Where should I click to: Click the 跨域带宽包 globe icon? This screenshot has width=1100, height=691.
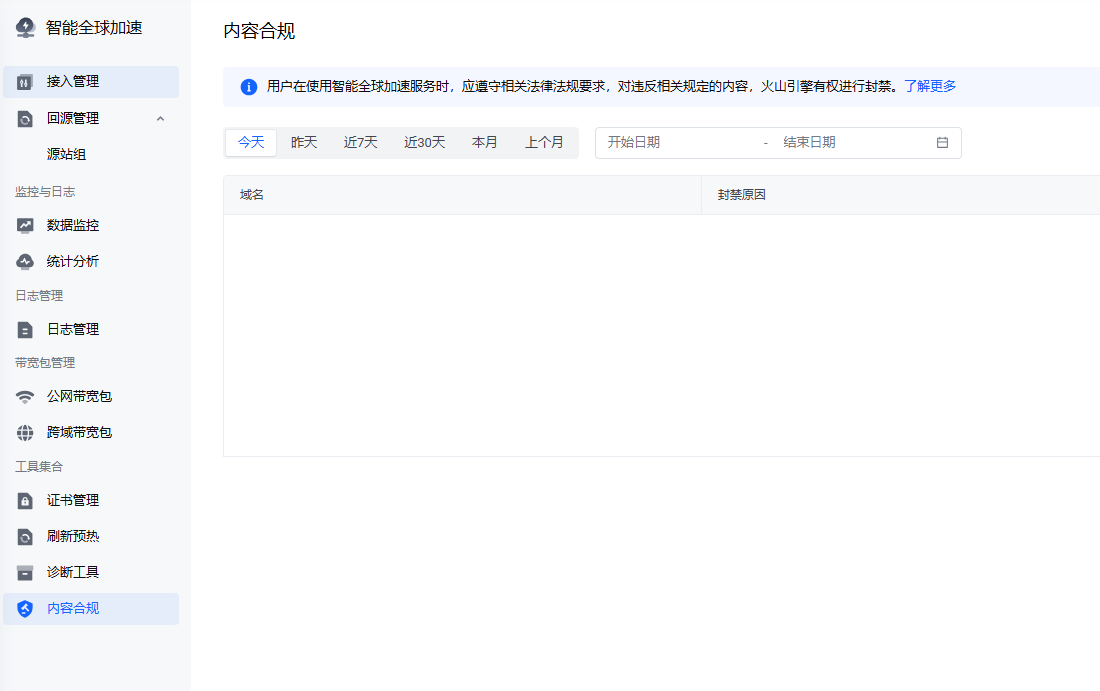coord(26,433)
